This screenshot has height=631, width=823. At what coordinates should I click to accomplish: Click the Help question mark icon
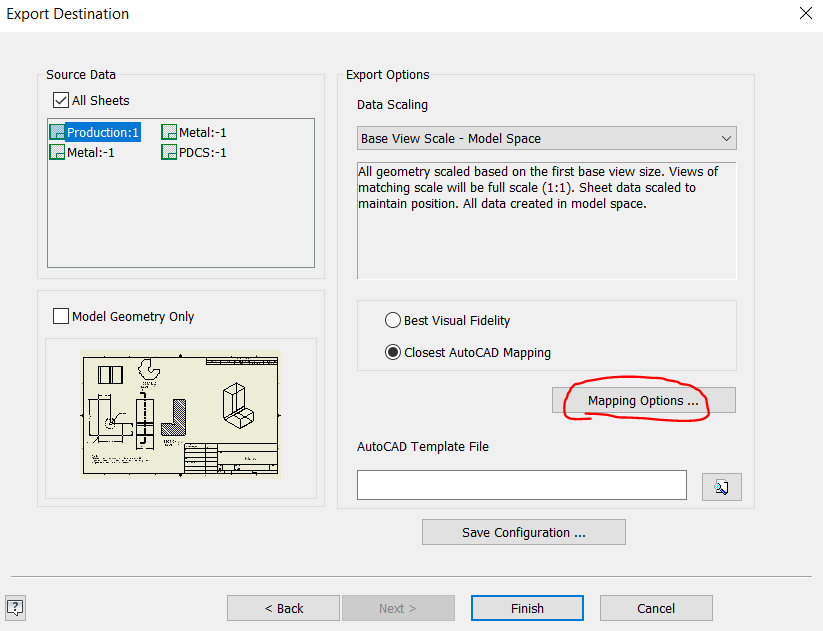14,608
